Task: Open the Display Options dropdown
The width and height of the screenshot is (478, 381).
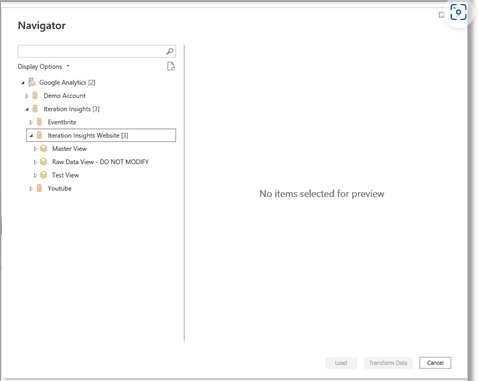Action: tap(44, 66)
